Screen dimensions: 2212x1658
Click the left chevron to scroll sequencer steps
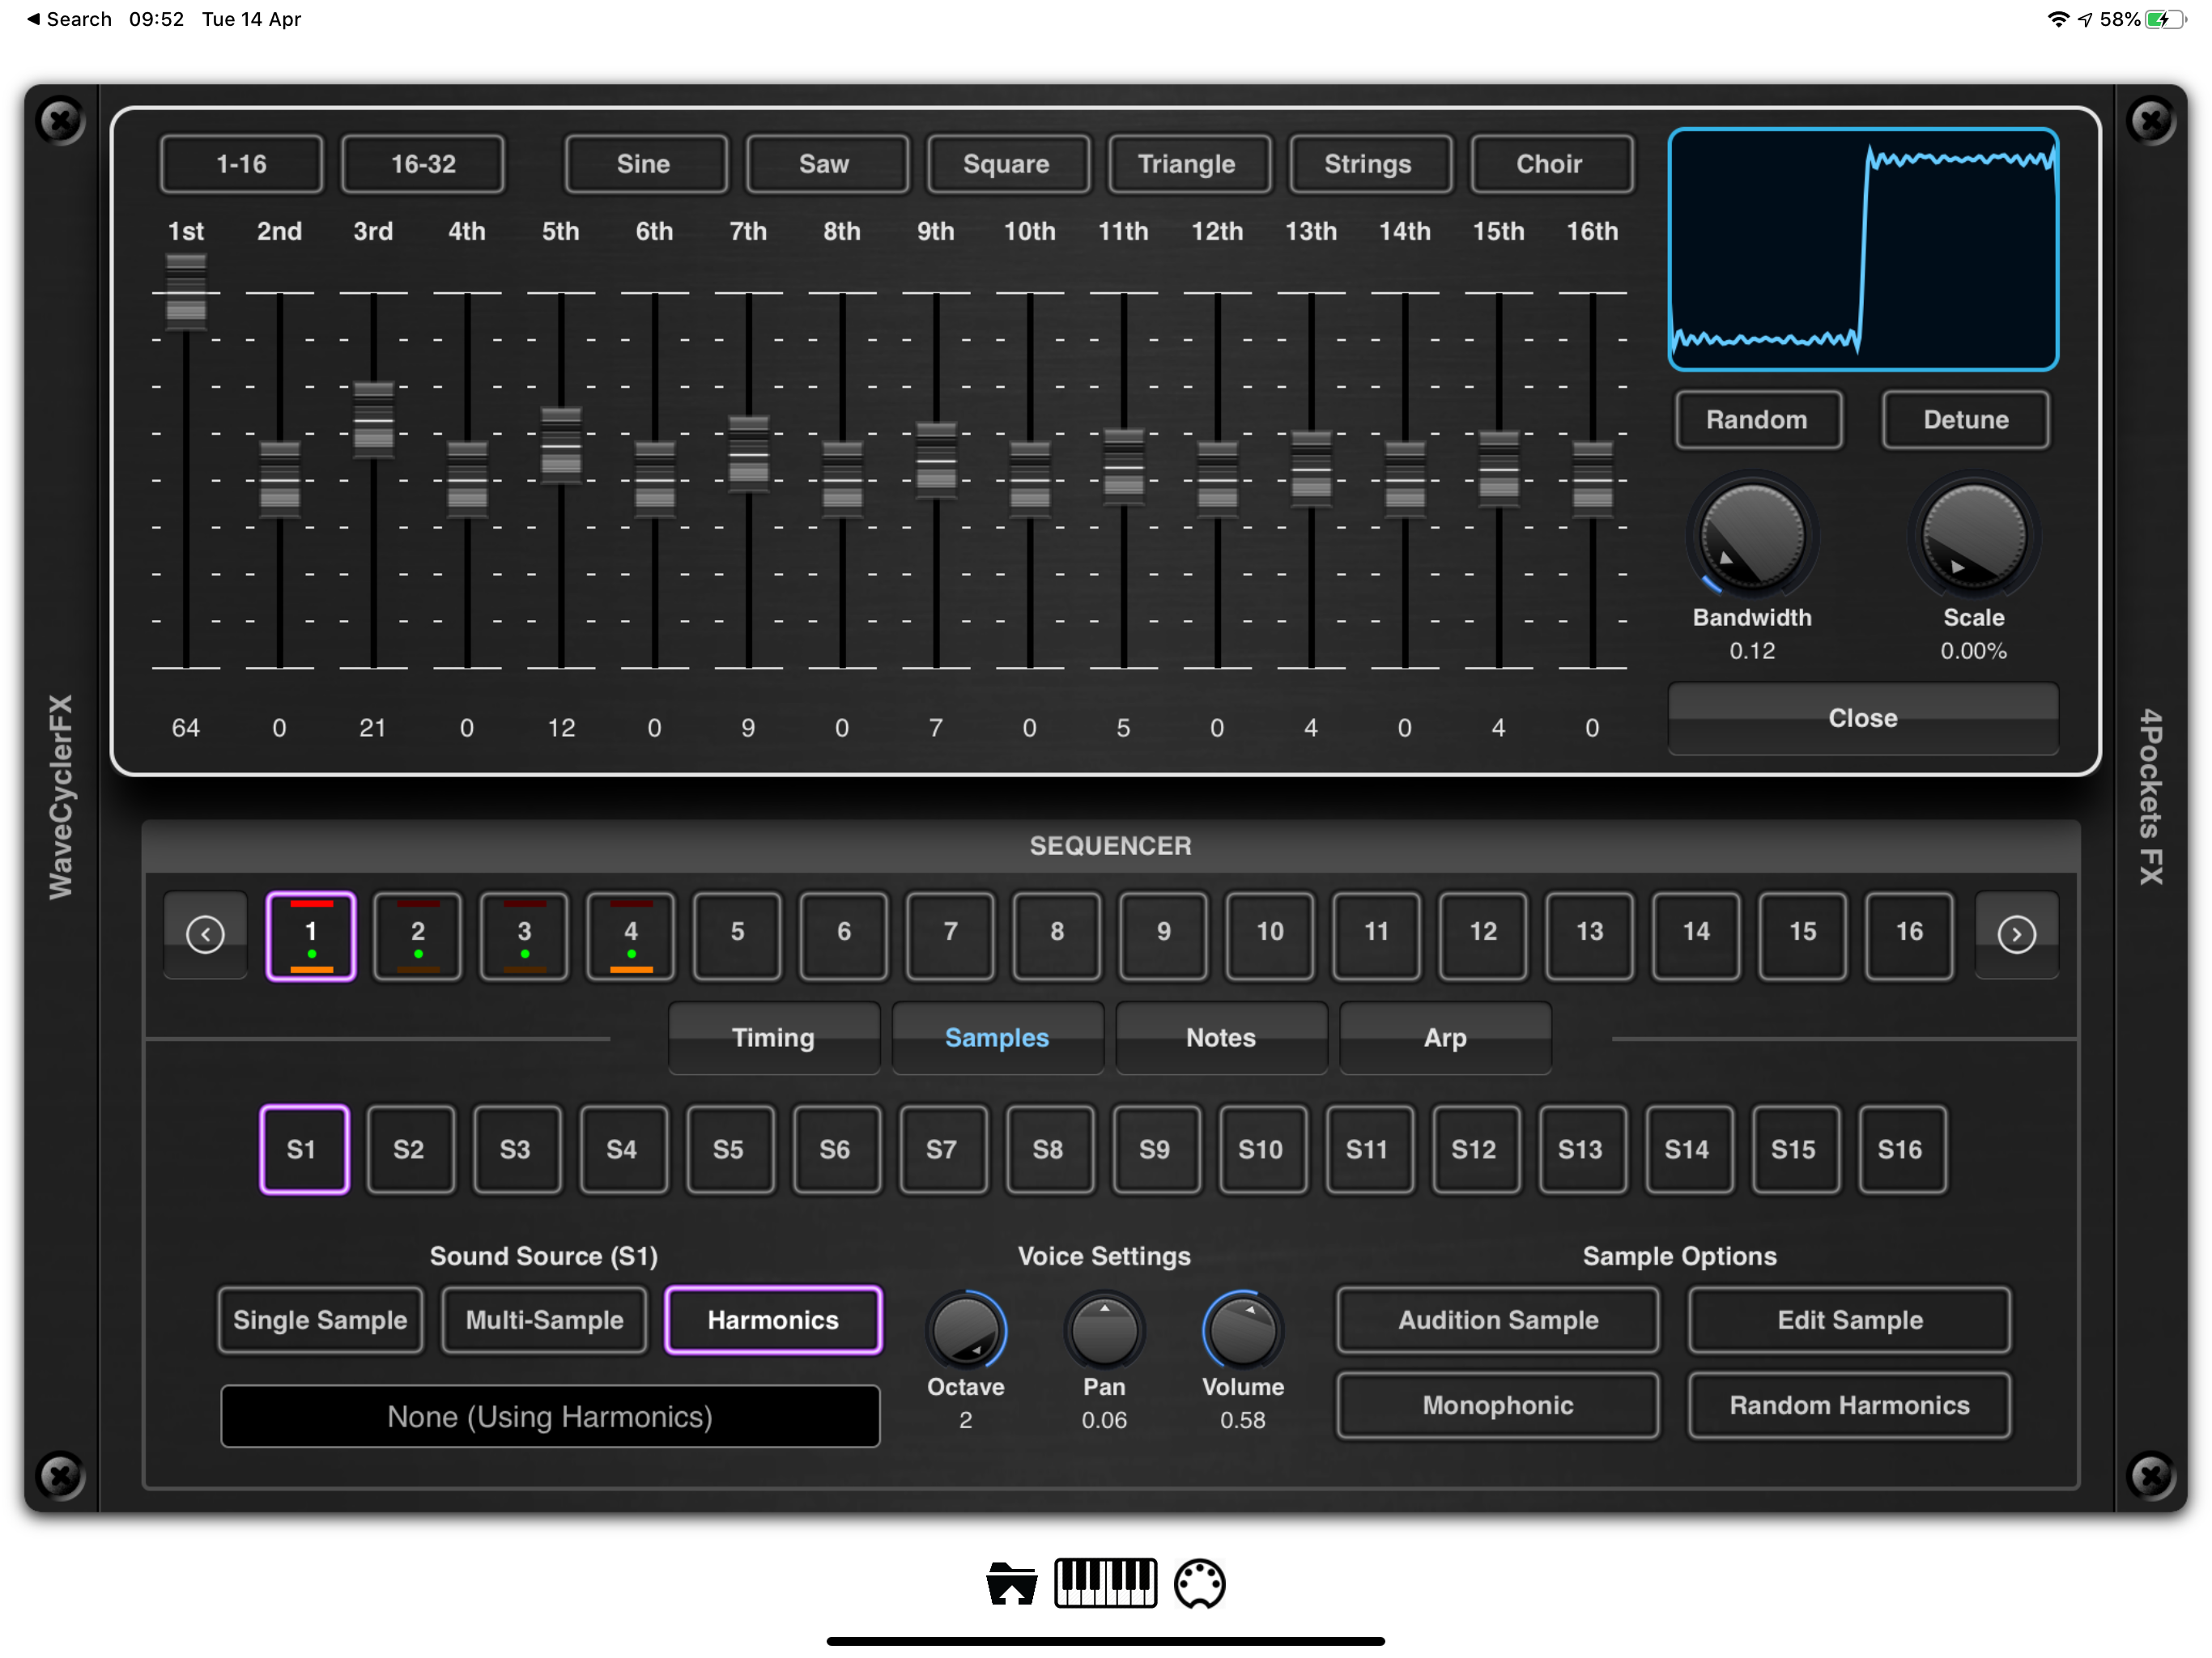[x=205, y=934]
